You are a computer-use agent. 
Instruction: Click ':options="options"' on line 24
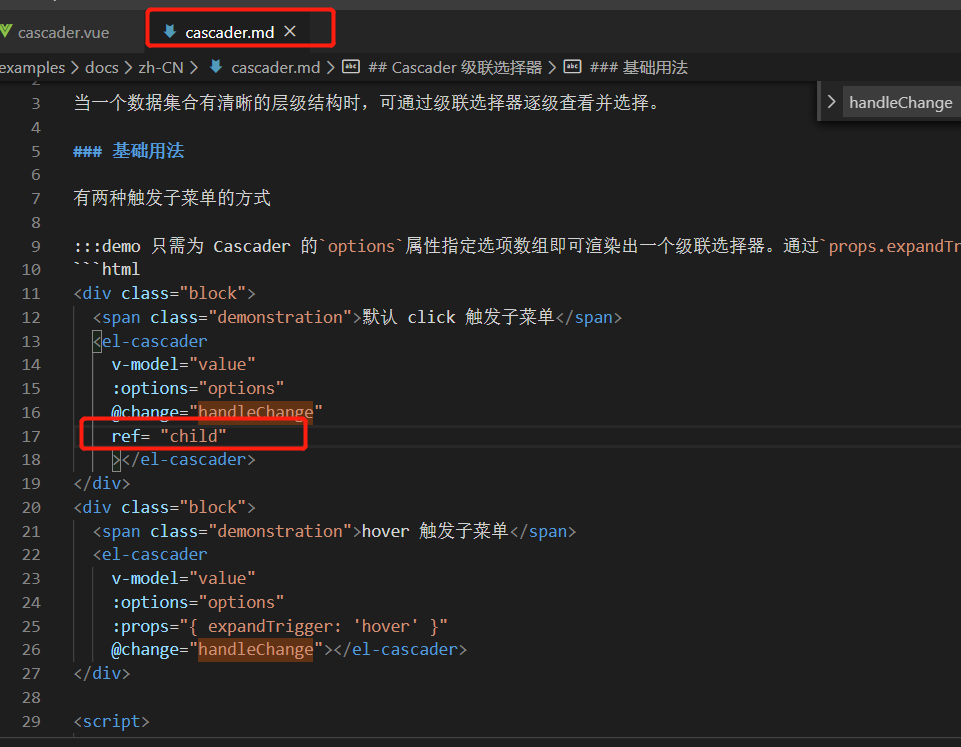tap(198, 602)
